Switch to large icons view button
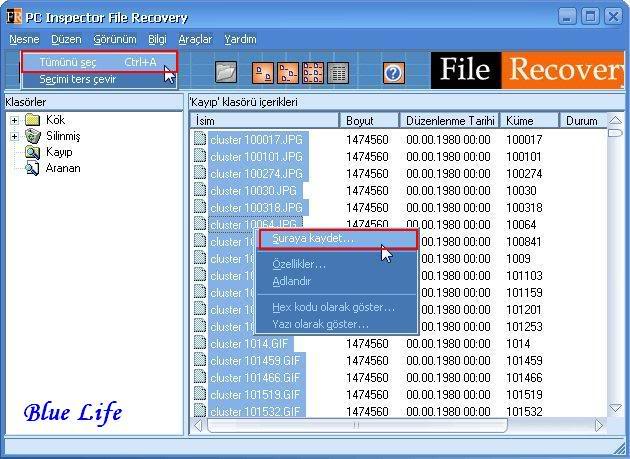Screen dimensions: 630x459 pos(263,73)
